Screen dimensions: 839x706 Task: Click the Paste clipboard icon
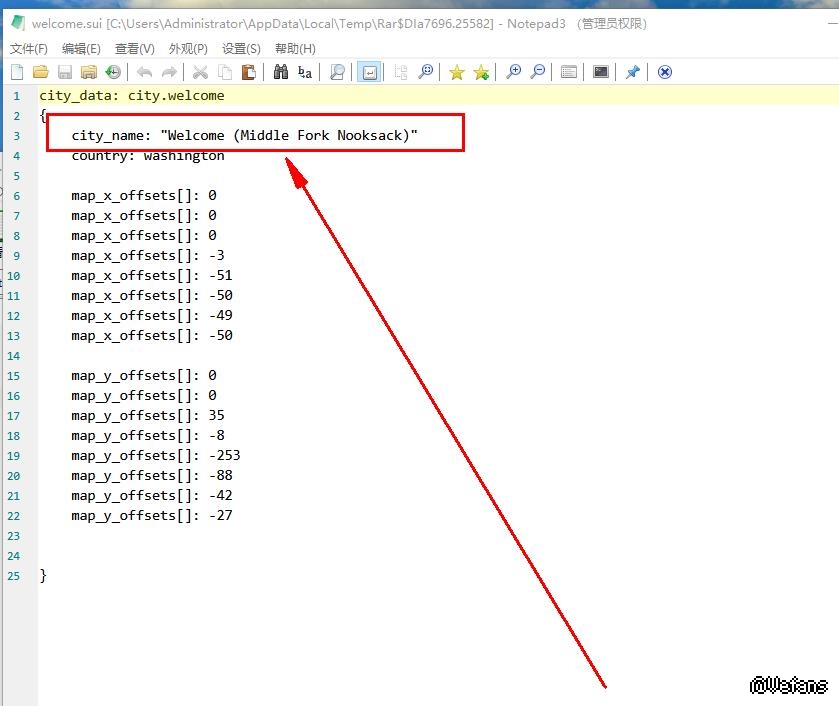point(249,72)
